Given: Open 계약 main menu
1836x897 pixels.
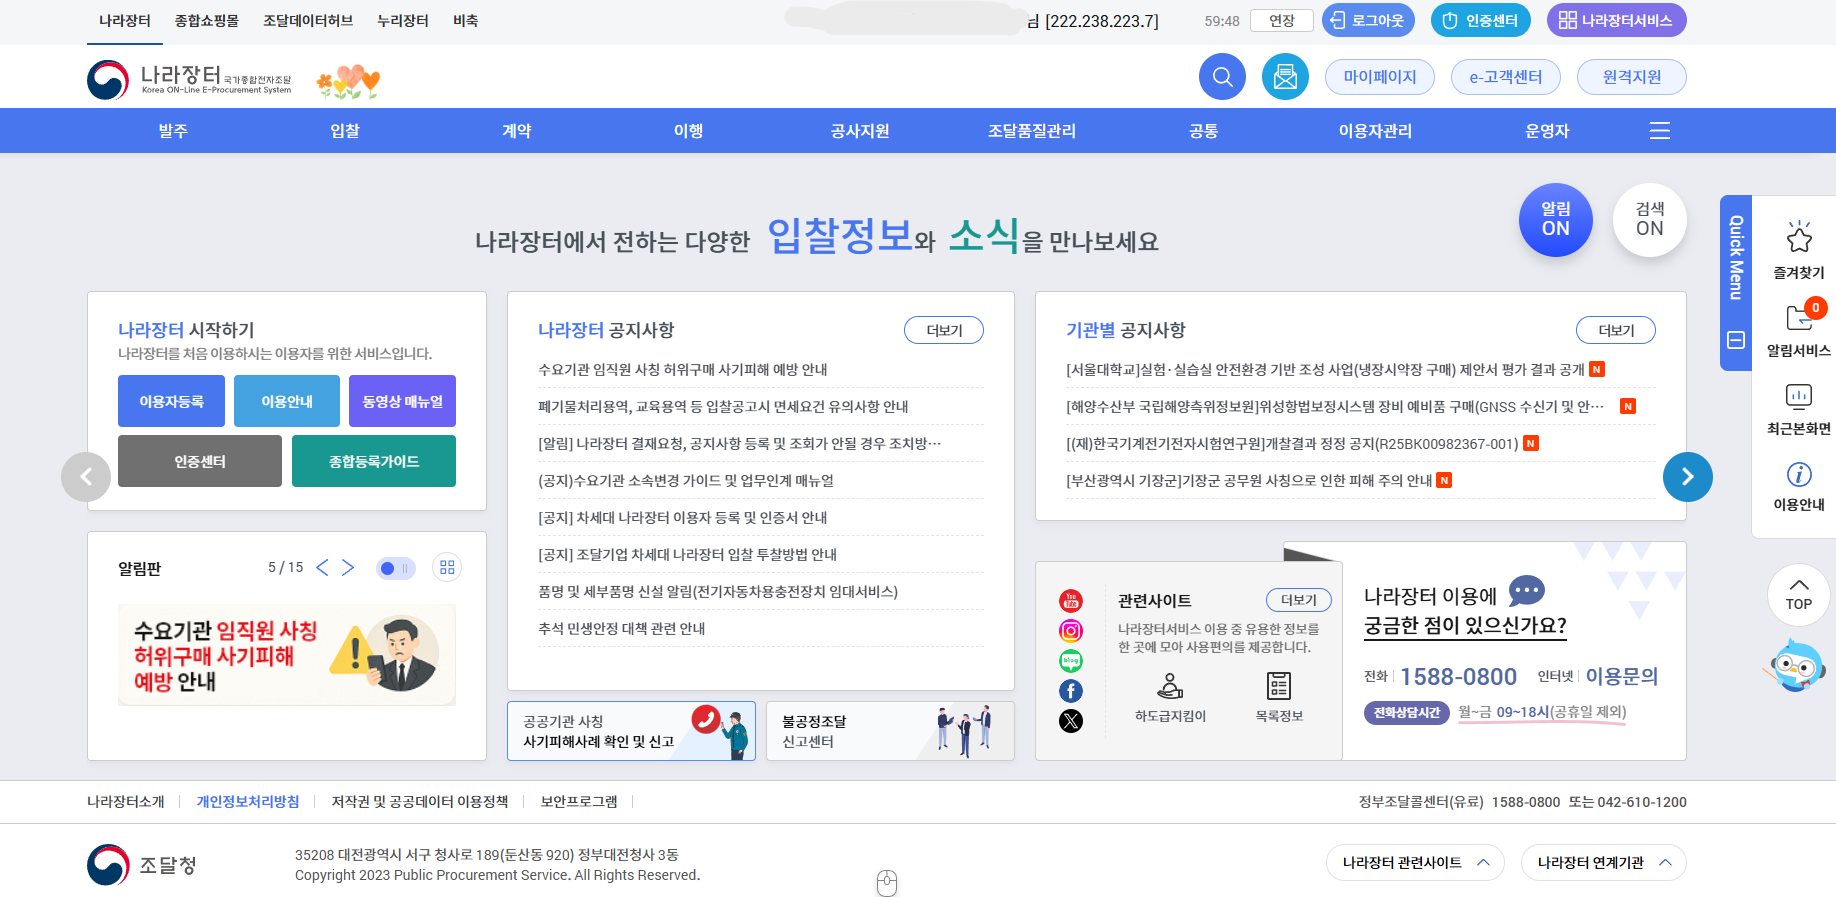Looking at the screenshot, I should coord(517,131).
